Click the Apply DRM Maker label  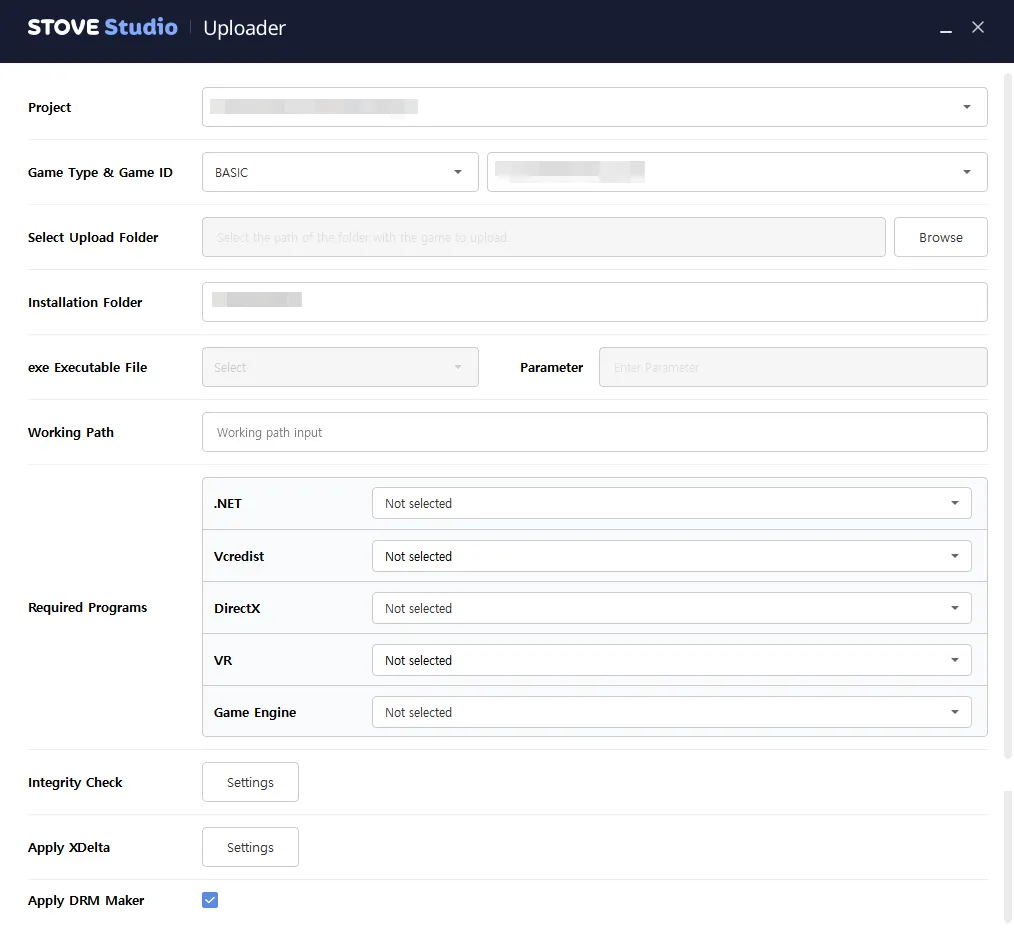(86, 900)
